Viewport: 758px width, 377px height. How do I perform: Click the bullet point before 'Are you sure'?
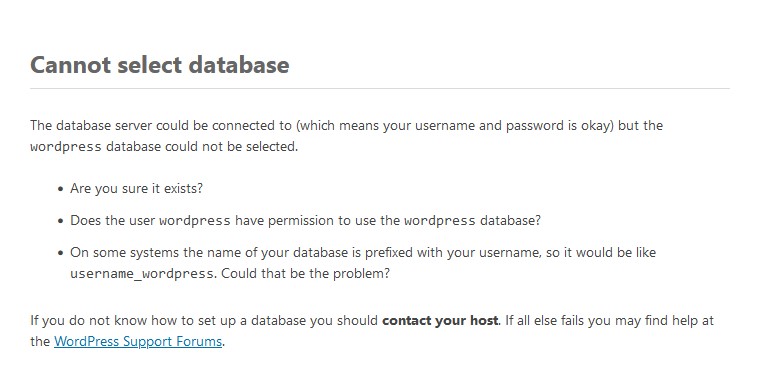pos(60,189)
